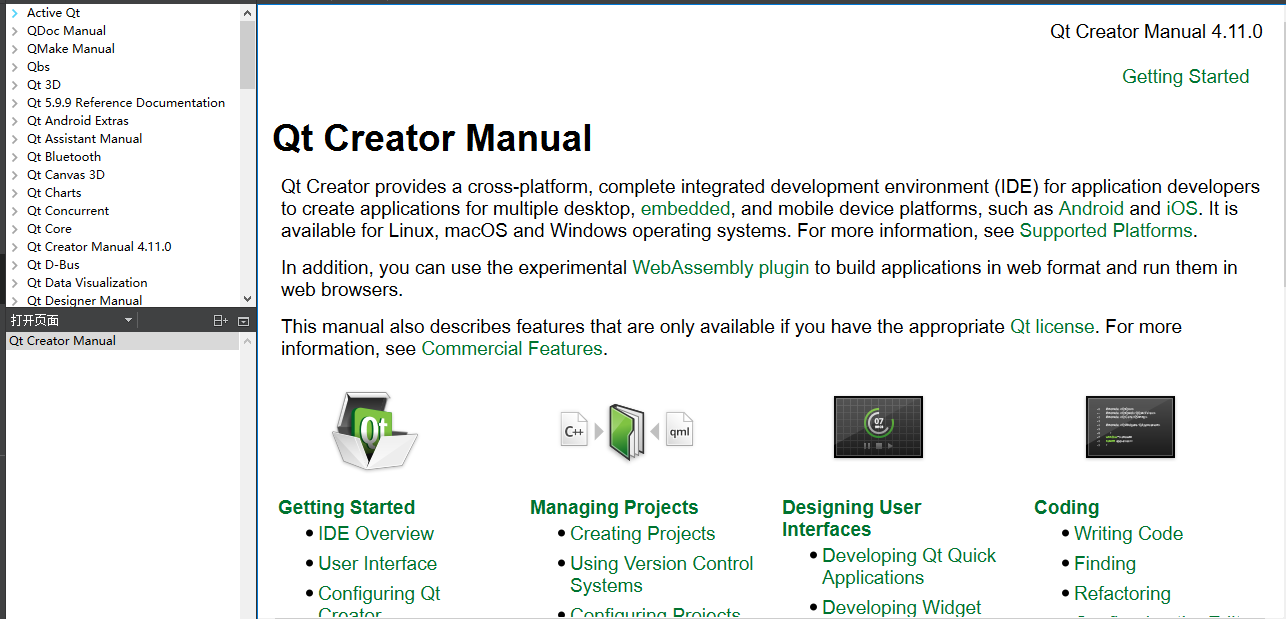This screenshot has height=619, width=1286.
Task: Expand Qt 5.9.9 Reference Documentation node
Action: pos(15,103)
